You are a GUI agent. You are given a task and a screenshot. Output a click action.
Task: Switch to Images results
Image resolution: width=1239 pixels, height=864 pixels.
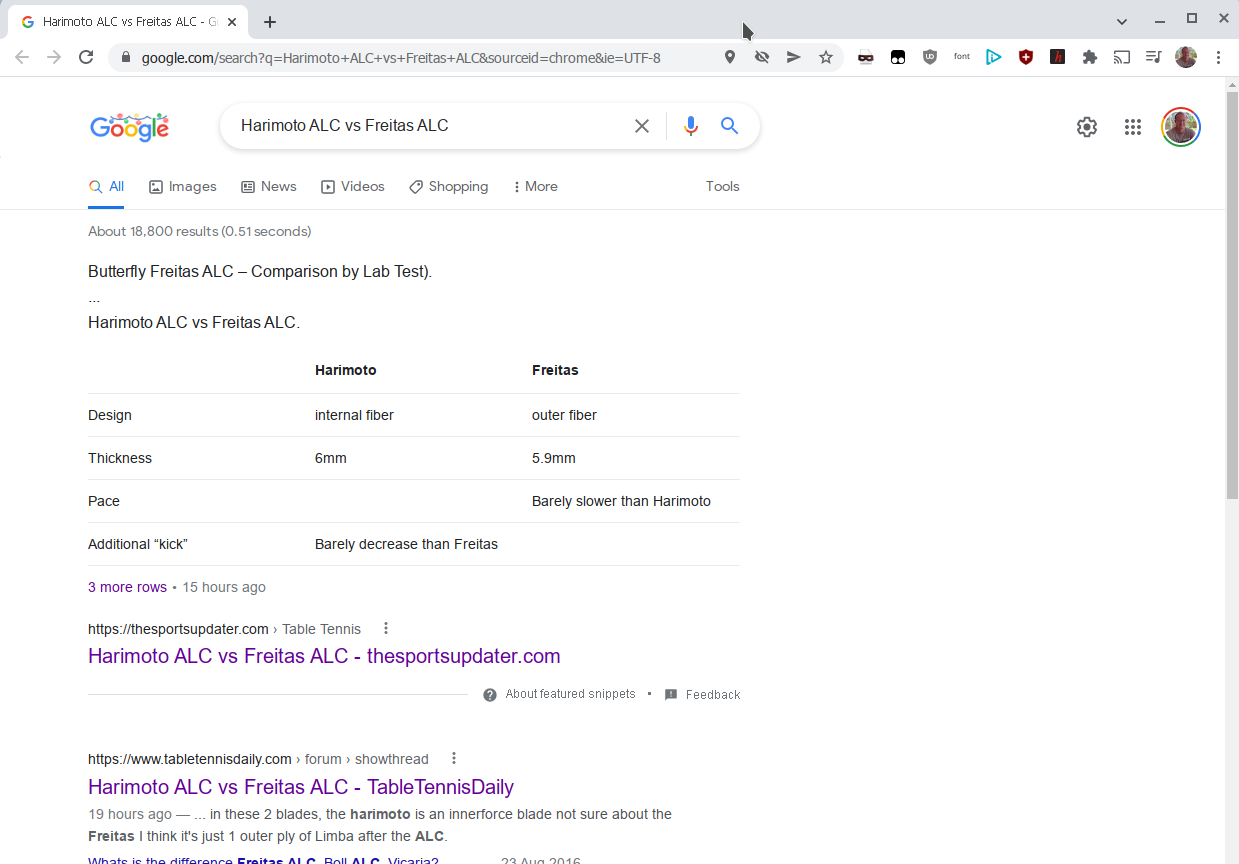click(183, 187)
